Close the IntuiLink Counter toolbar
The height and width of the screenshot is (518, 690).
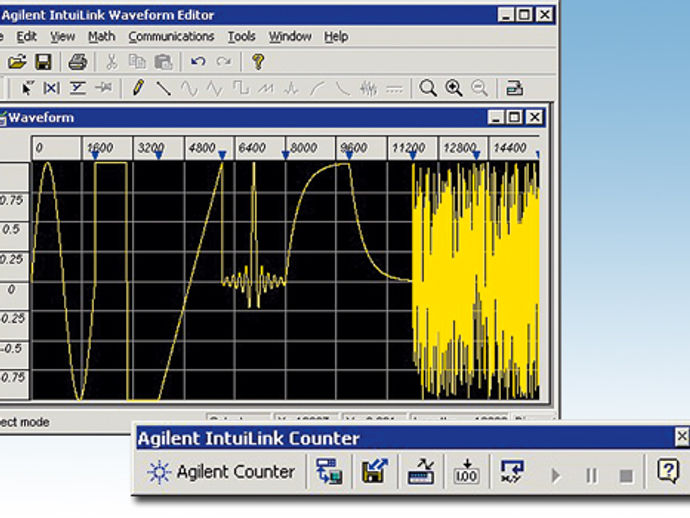click(x=682, y=437)
